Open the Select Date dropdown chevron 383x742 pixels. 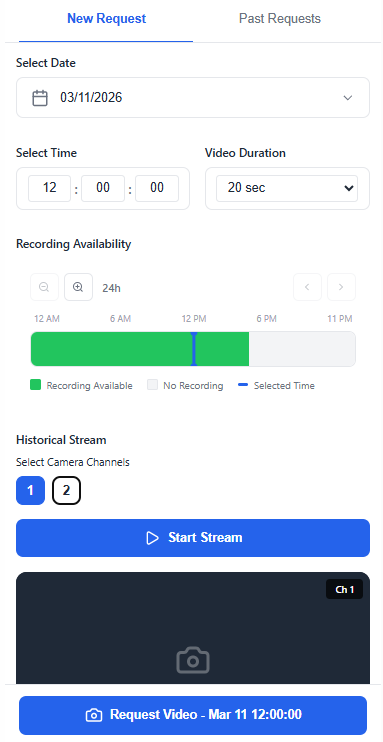348,98
